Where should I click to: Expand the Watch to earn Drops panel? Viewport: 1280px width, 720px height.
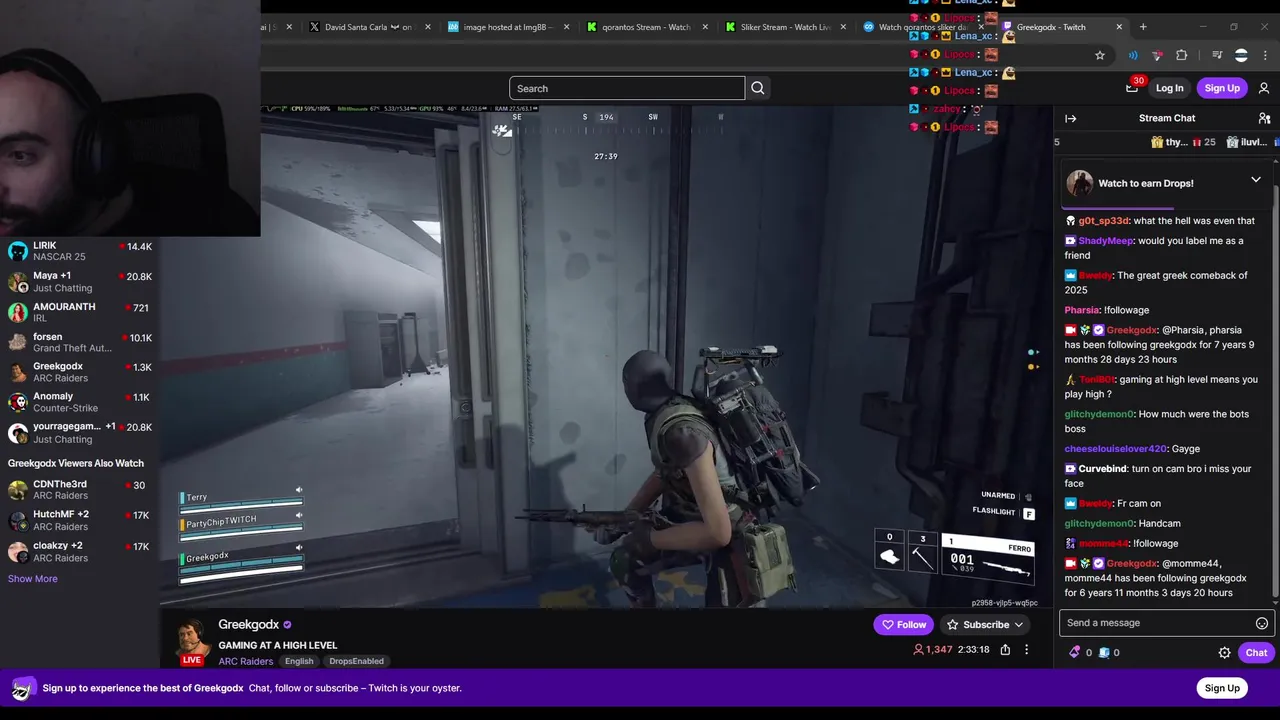(1256, 180)
